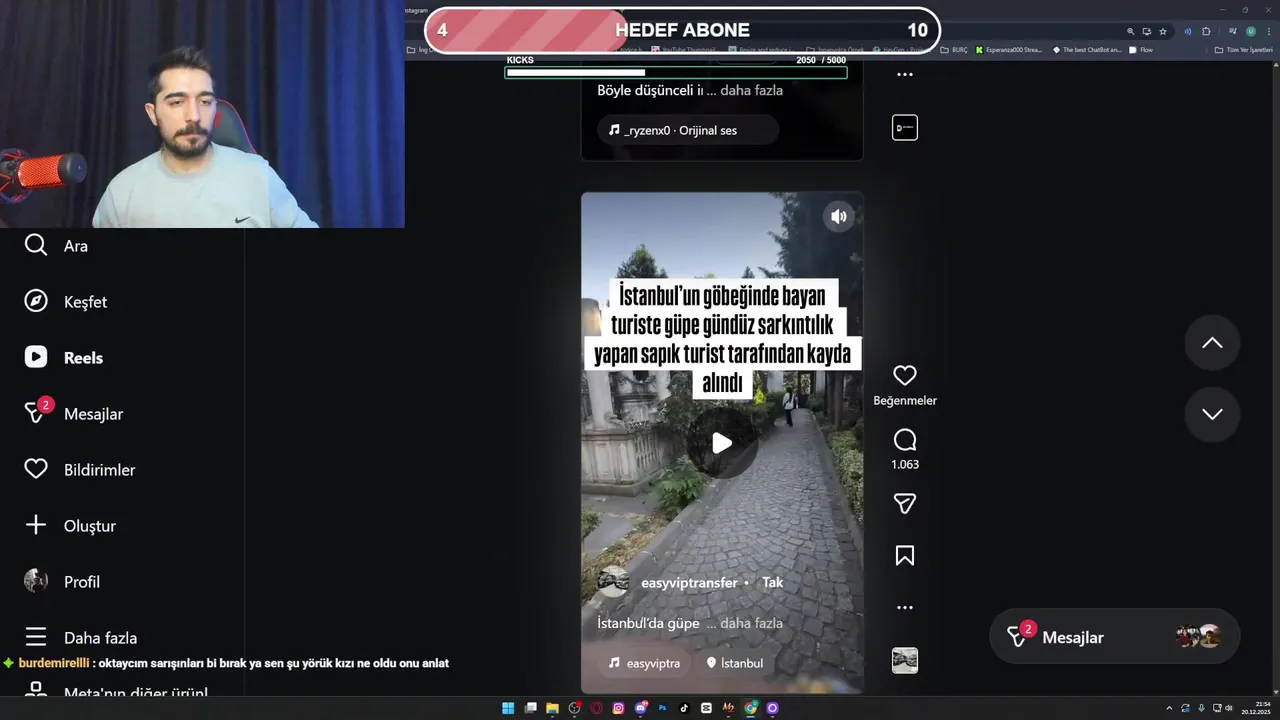Open the floating Mesajlar chat popup
The image size is (1280, 720).
tap(1114, 637)
